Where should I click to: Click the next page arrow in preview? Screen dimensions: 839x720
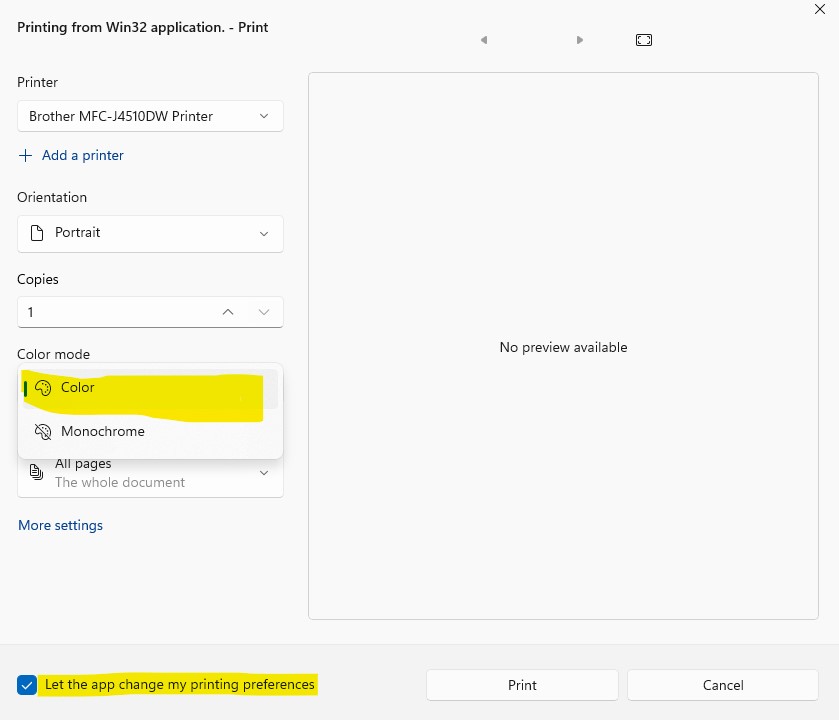coord(580,40)
